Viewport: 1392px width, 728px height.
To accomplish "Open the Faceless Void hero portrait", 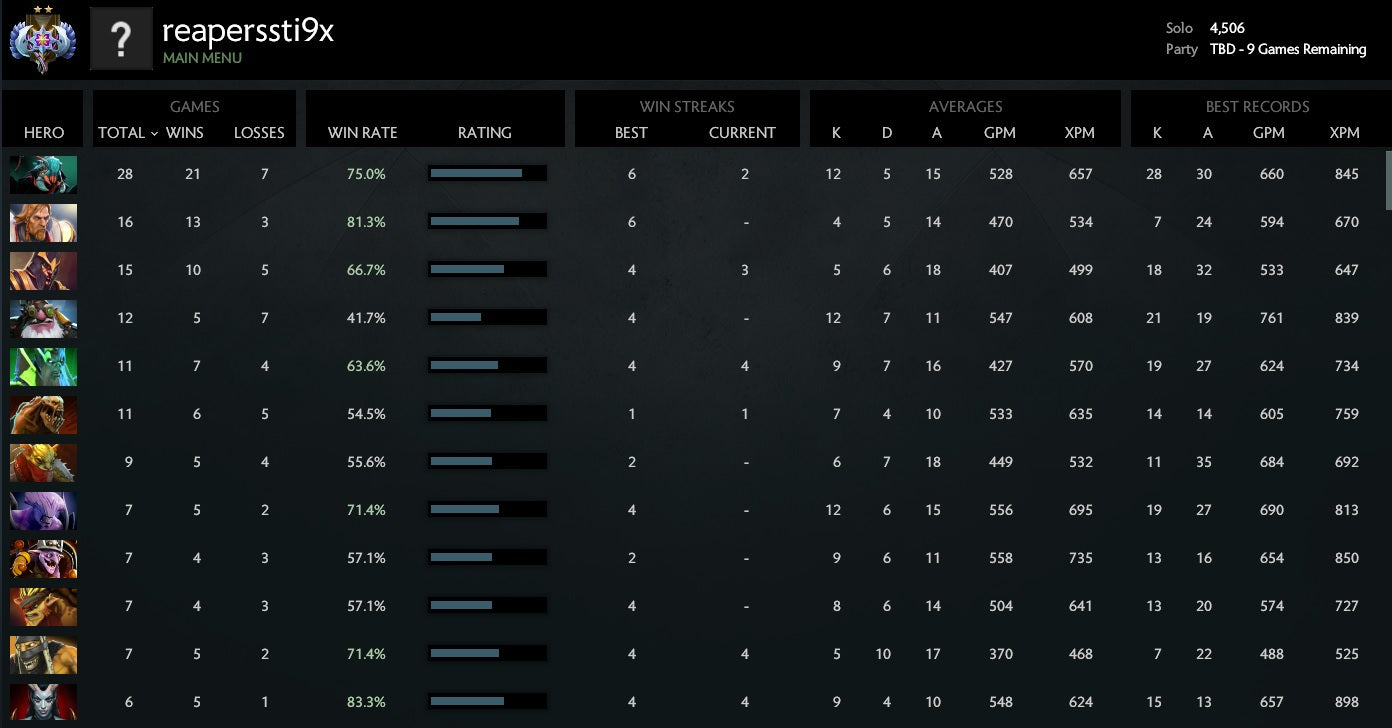I will (43, 510).
